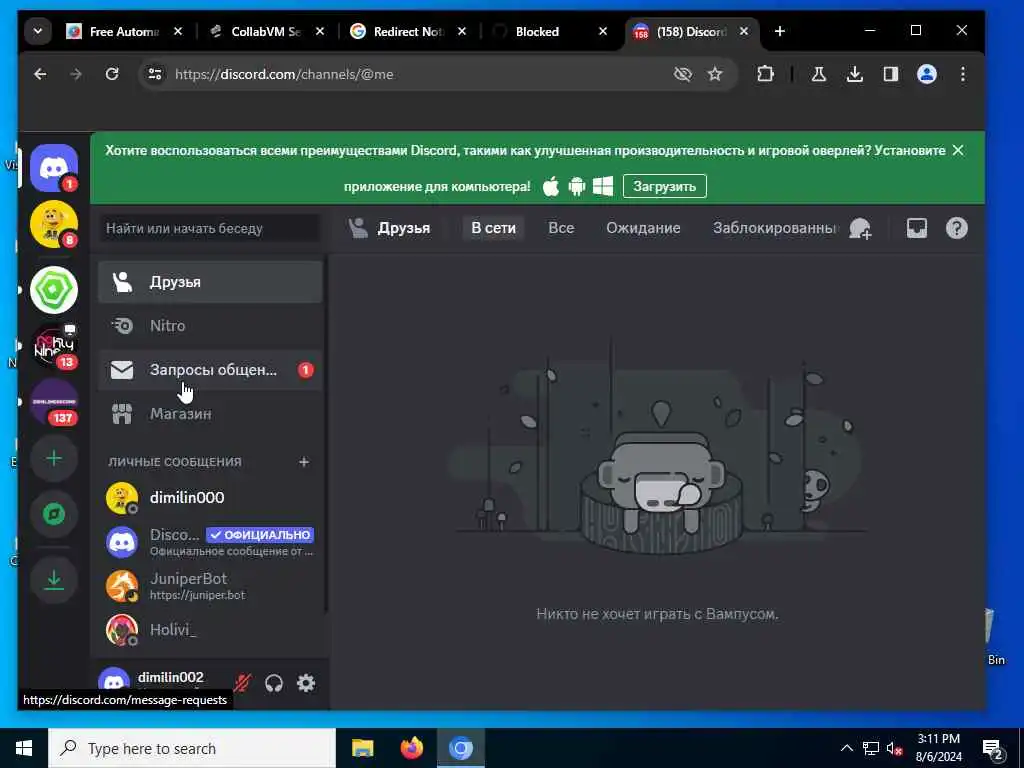Switch to В сети tab

(493, 228)
